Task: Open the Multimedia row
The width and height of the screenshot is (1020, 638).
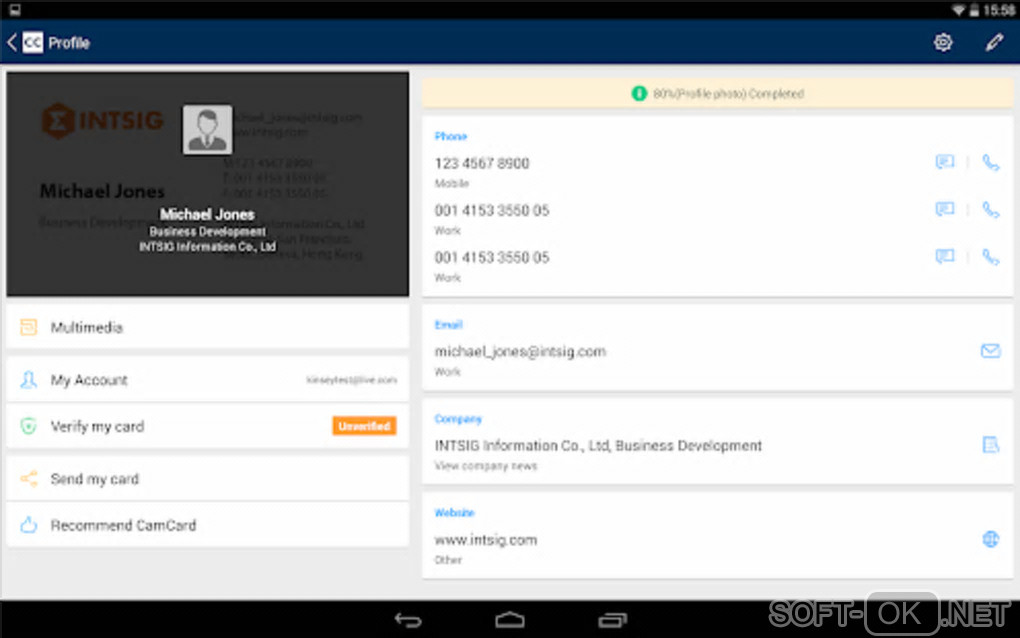Action: [x=208, y=327]
